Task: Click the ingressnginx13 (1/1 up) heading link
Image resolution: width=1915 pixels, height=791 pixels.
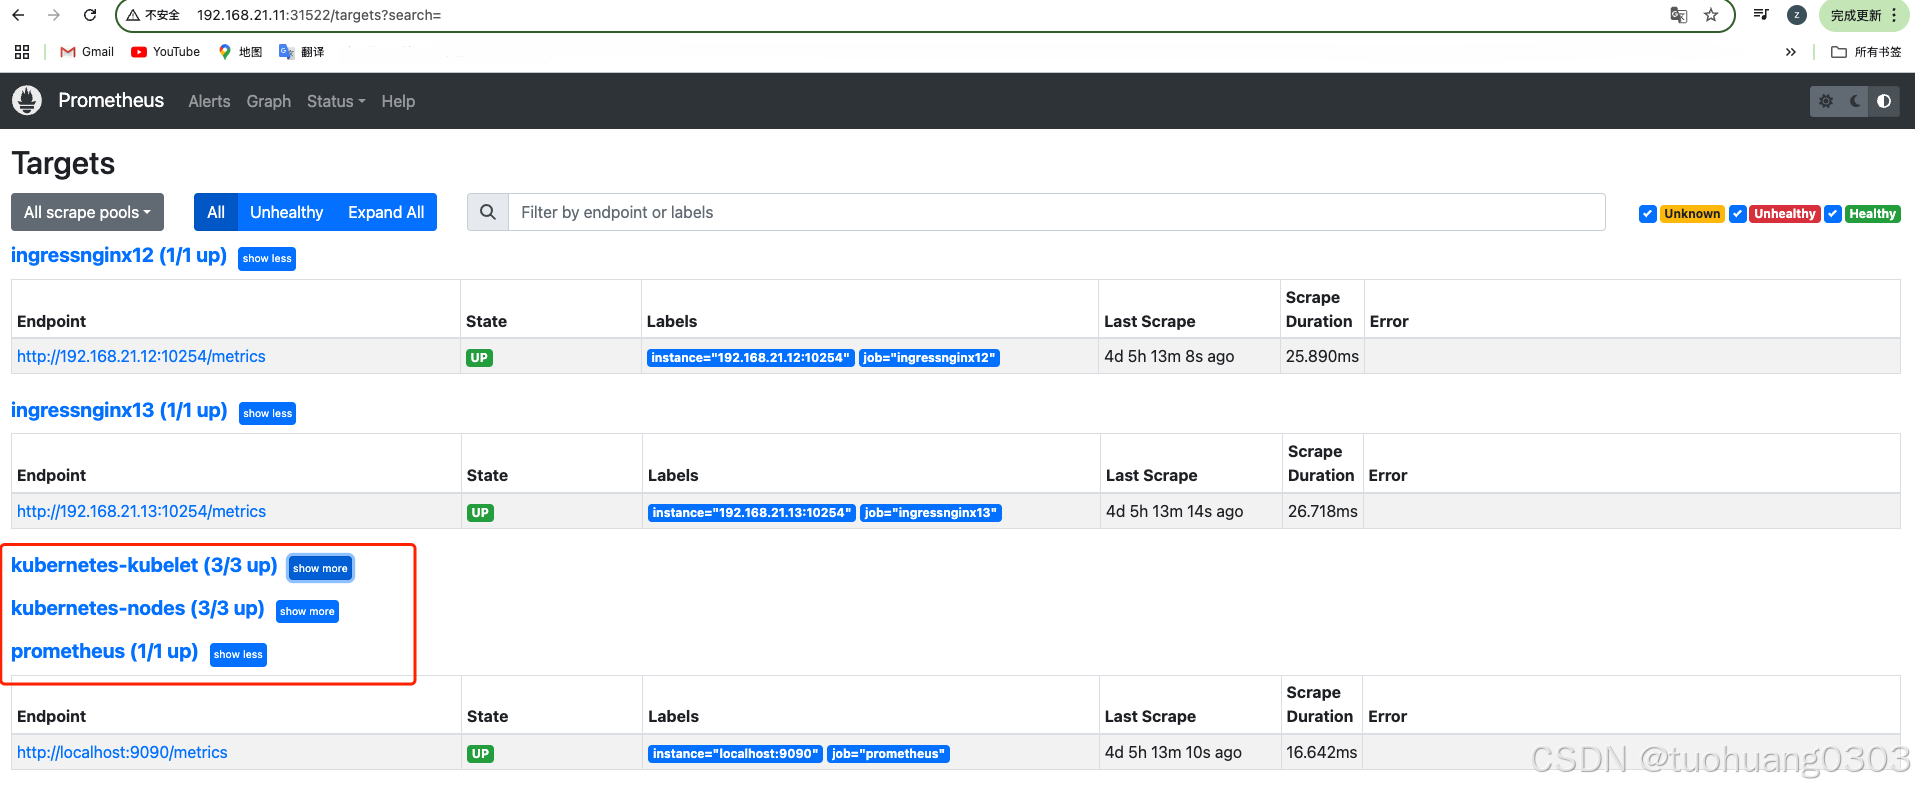Action: (x=119, y=410)
